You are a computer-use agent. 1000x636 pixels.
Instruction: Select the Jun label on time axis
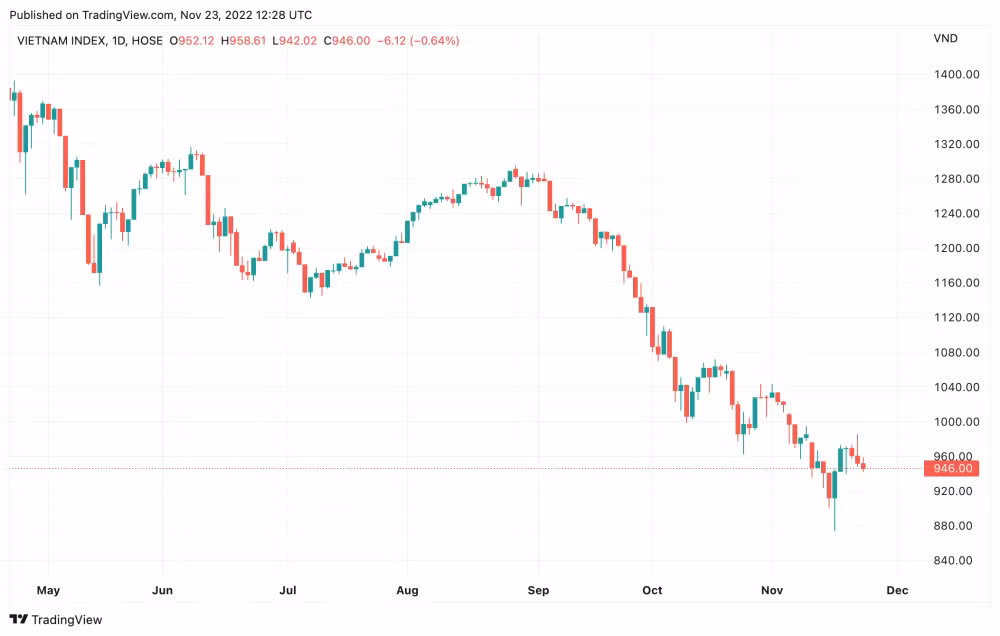pos(163,590)
